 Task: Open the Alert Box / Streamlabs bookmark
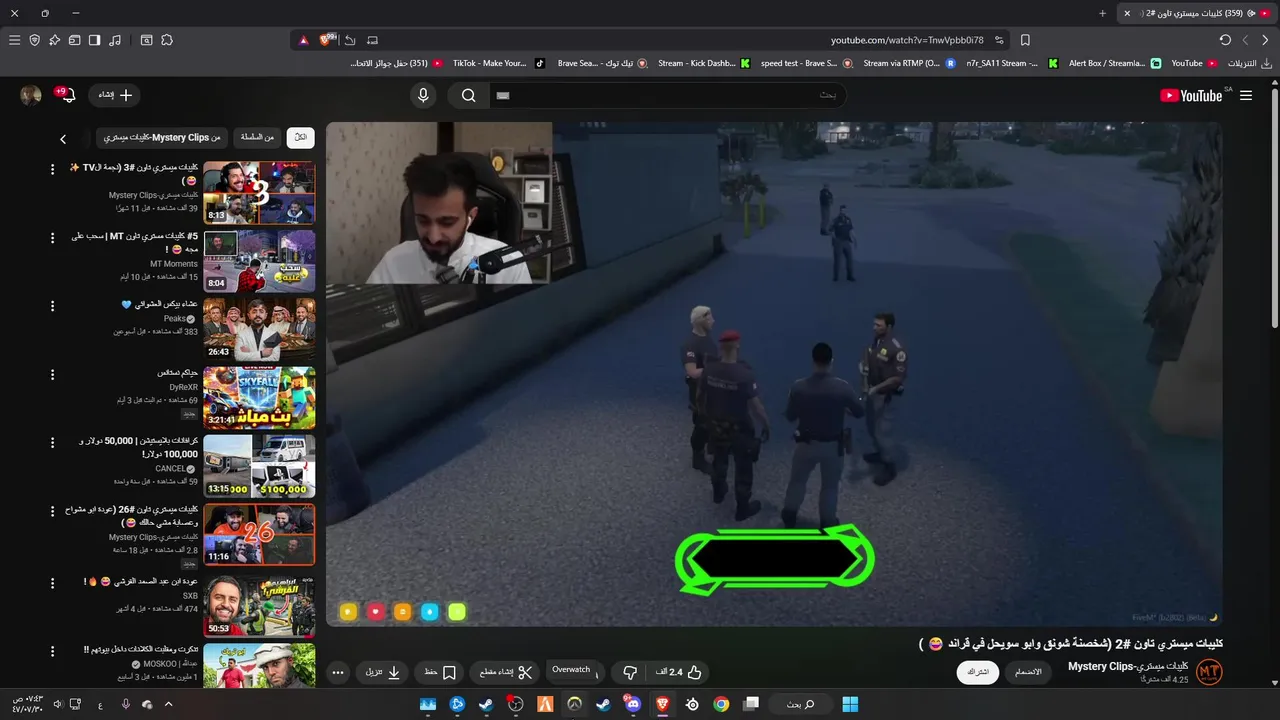pos(1114,63)
